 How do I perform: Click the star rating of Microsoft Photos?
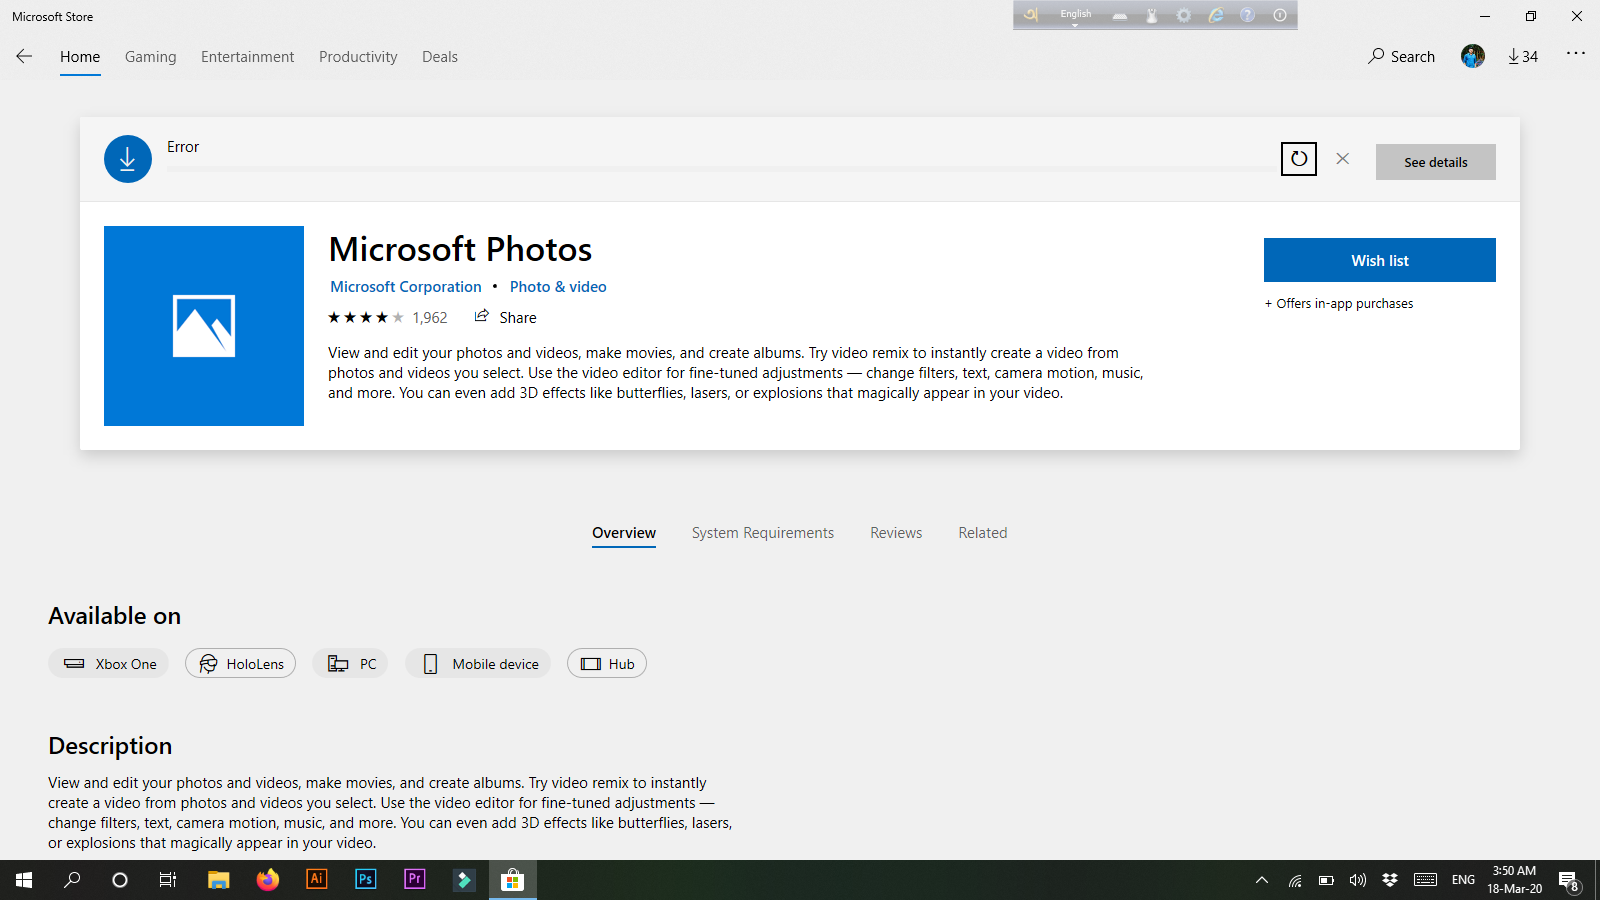pos(366,317)
